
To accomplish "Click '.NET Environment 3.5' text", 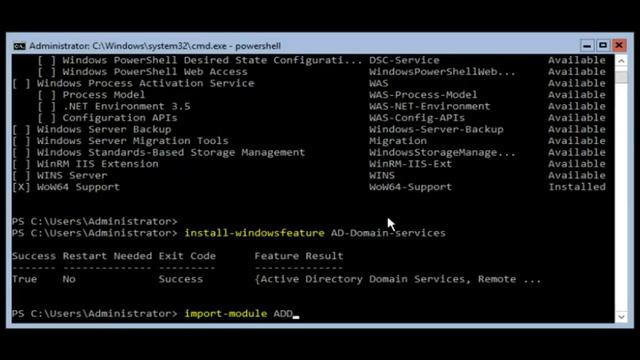I will (126, 107).
